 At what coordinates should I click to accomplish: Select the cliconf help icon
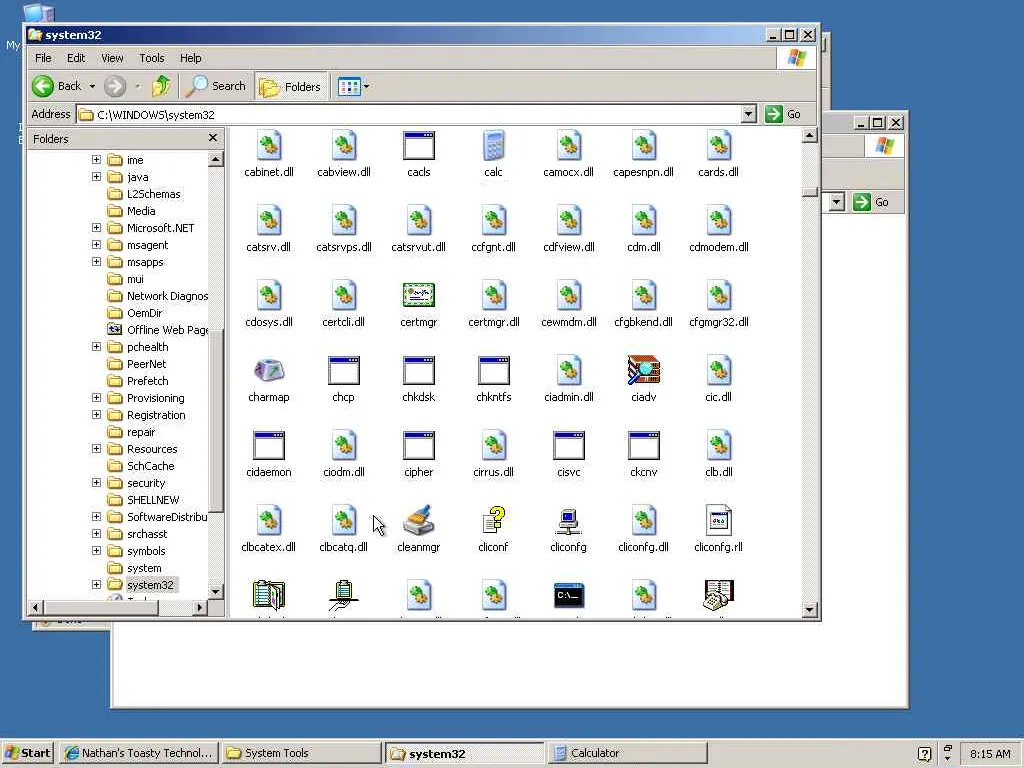[493, 520]
